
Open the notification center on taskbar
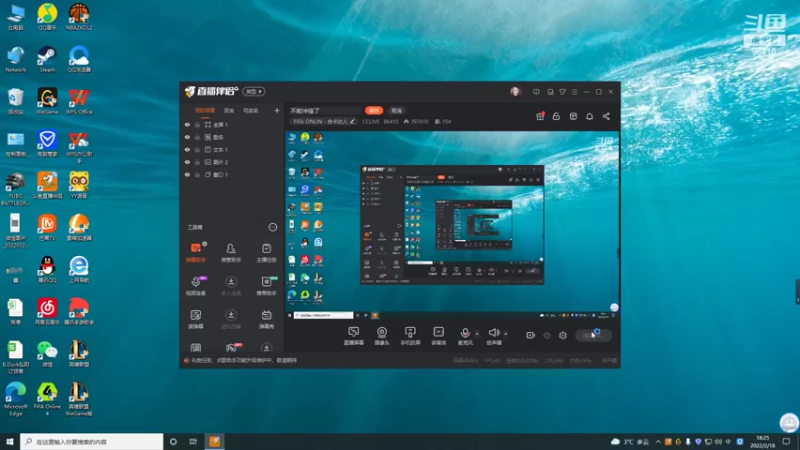786,441
